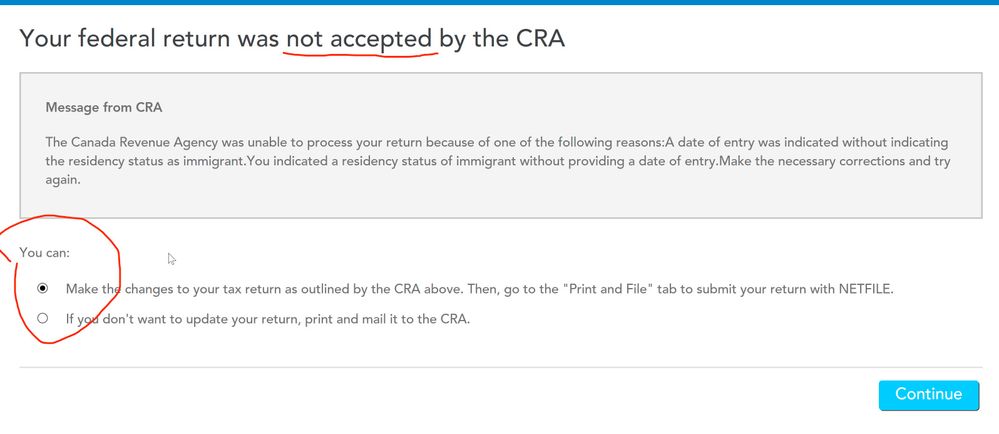This screenshot has height=434, width=999.
Task: Click "The Canada Revenue Agency" in the message
Action: coord(118,142)
